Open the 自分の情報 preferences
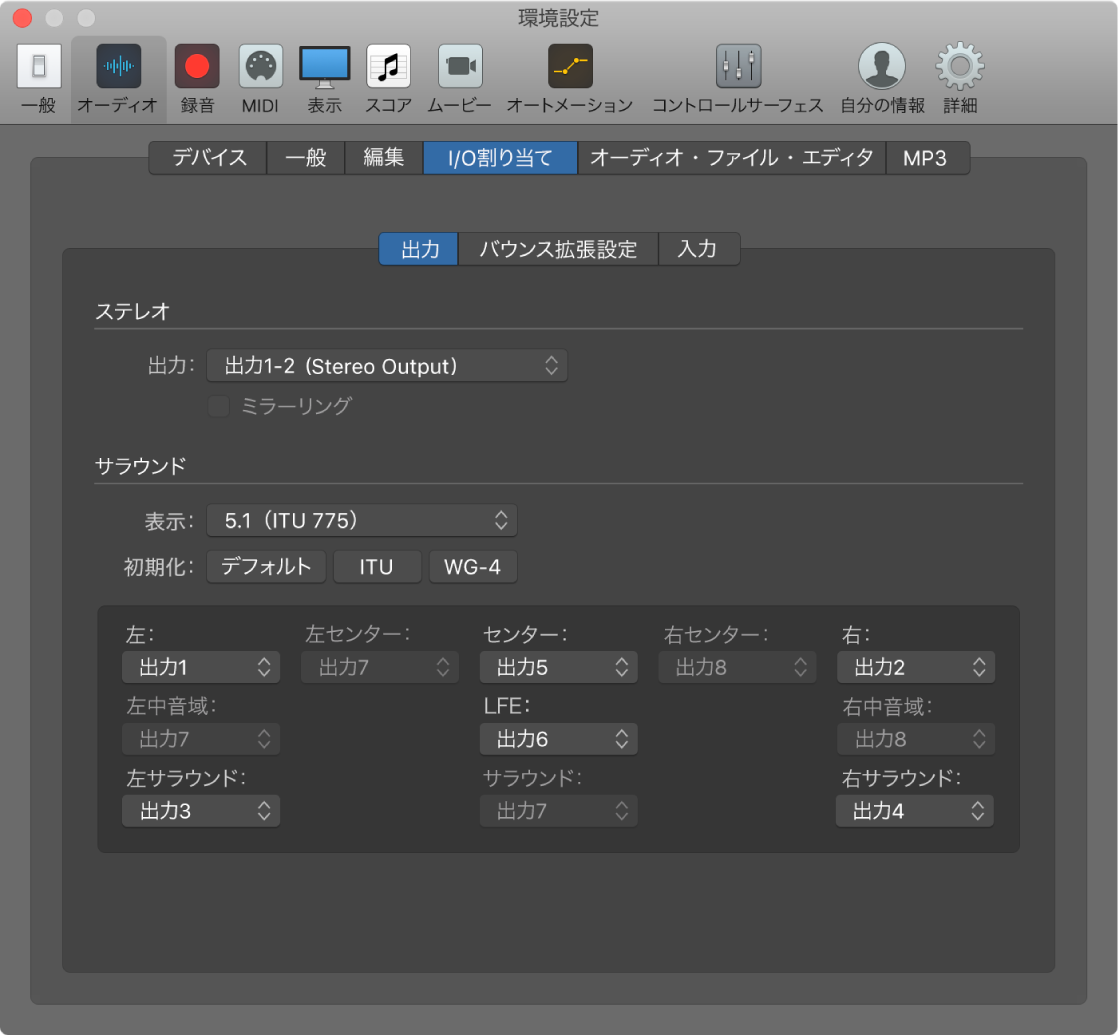 click(882, 79)
